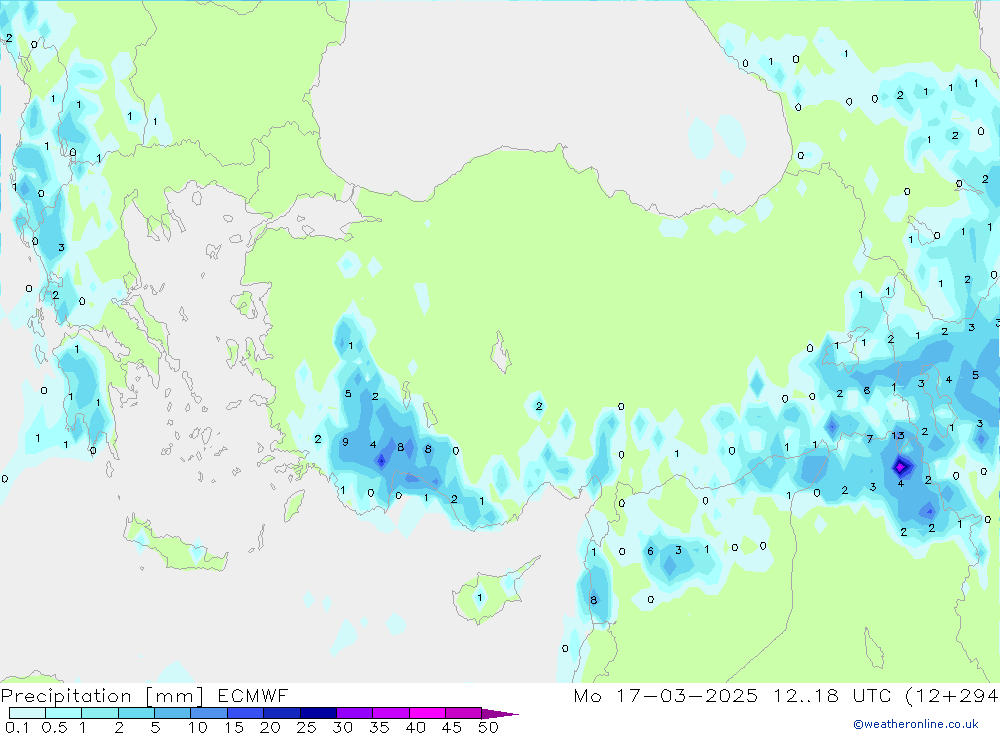
Task: Select the 2–5 mm legend swatch
Action: click(136, 713)
